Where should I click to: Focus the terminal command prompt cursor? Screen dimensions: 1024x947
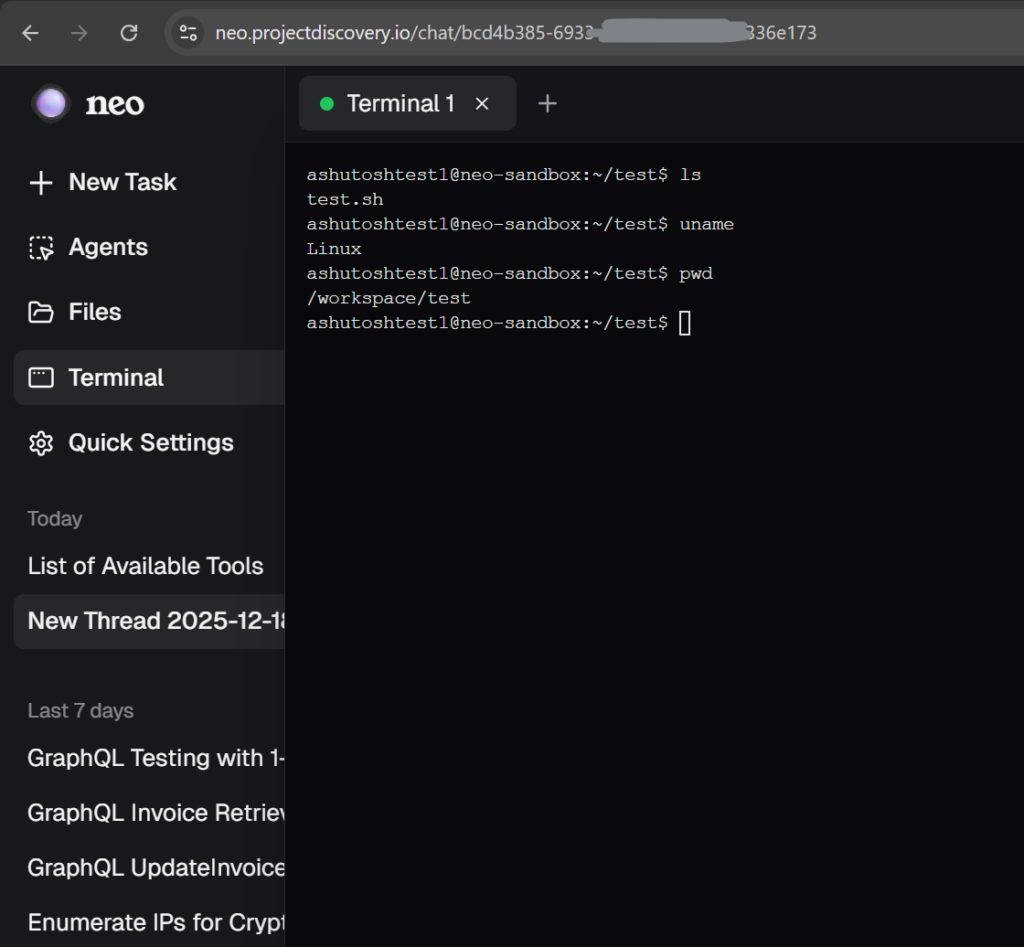tap(685, 323)
